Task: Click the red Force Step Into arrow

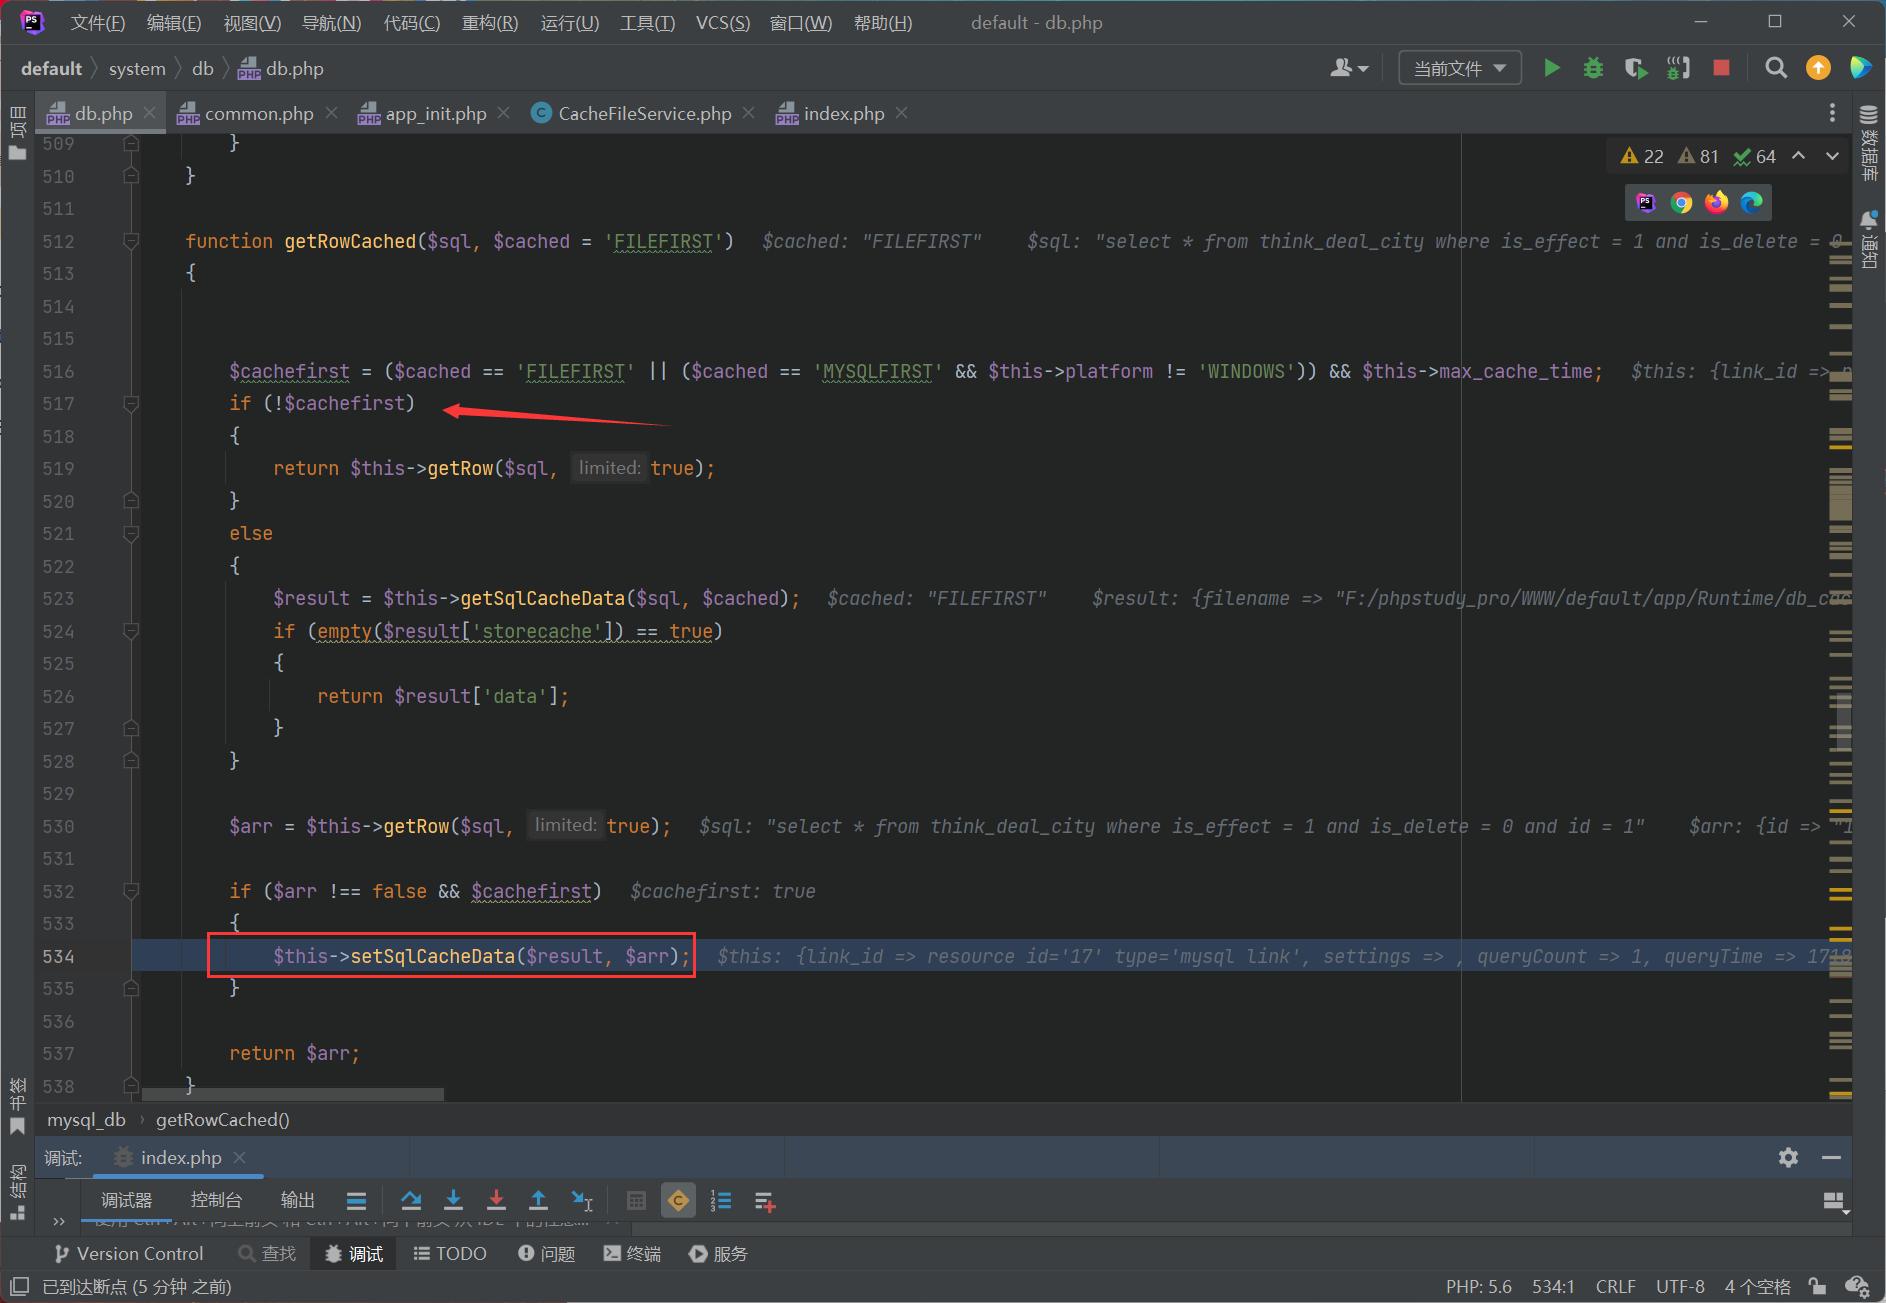Action: [x=496, y=1201]
